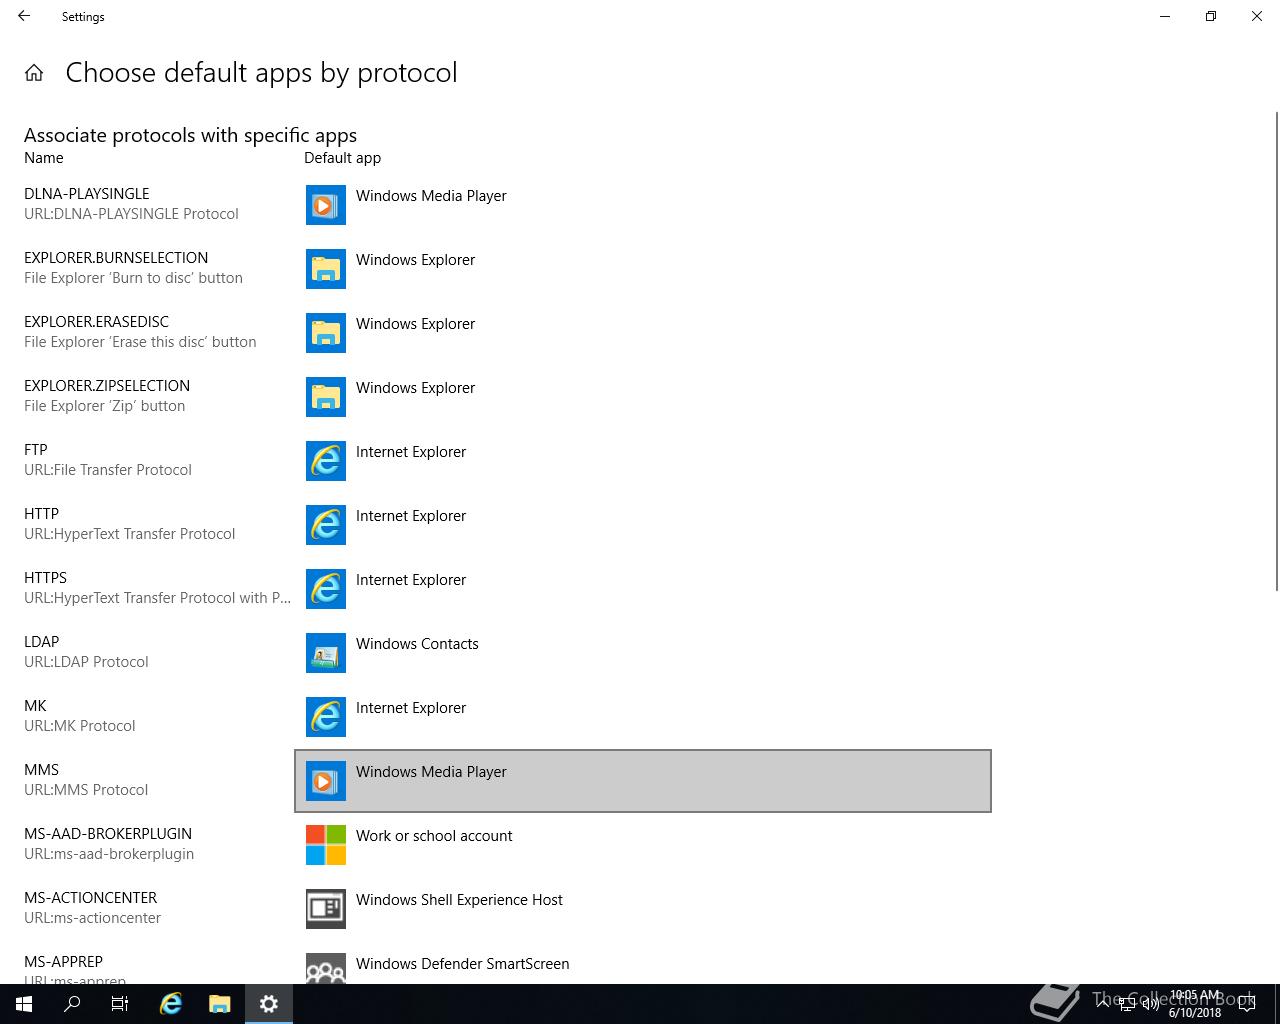Click the MS-ACTIONCENTER protocol name

click(91, 898)
